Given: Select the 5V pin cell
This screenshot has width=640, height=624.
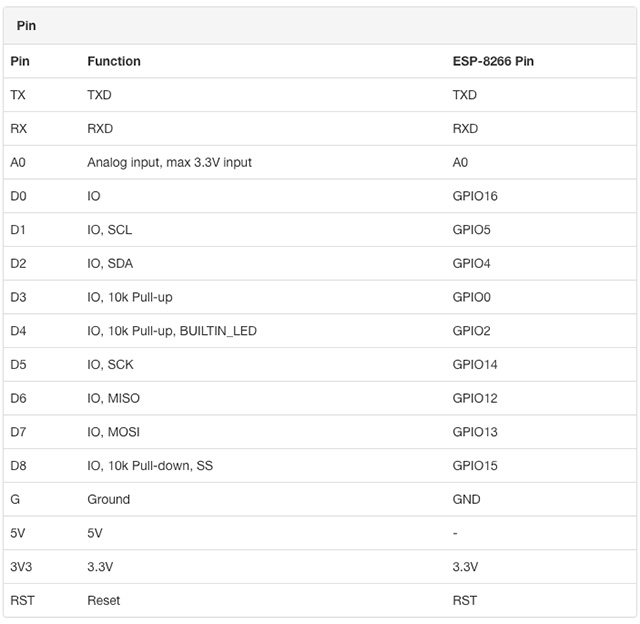Looking at the screenshot, I should pos(19,533).
